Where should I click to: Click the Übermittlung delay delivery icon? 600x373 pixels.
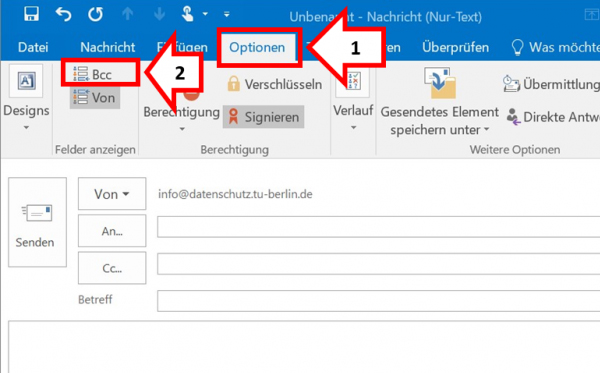tap(511, 84)
